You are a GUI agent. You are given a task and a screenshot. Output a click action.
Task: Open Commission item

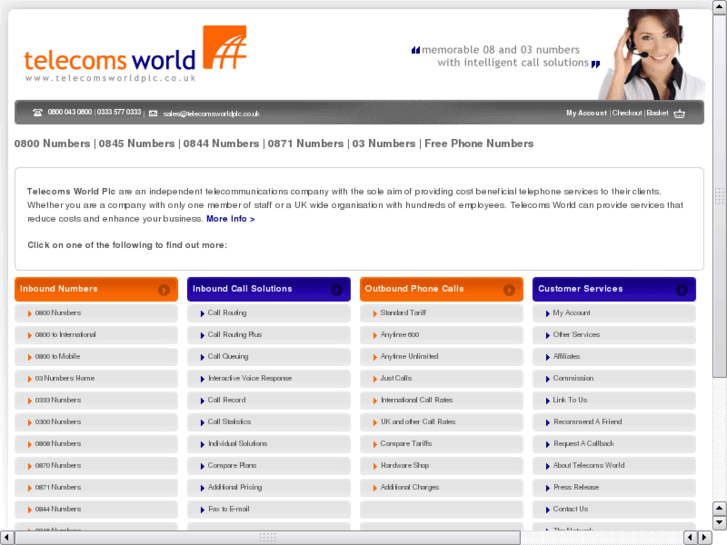614,378
